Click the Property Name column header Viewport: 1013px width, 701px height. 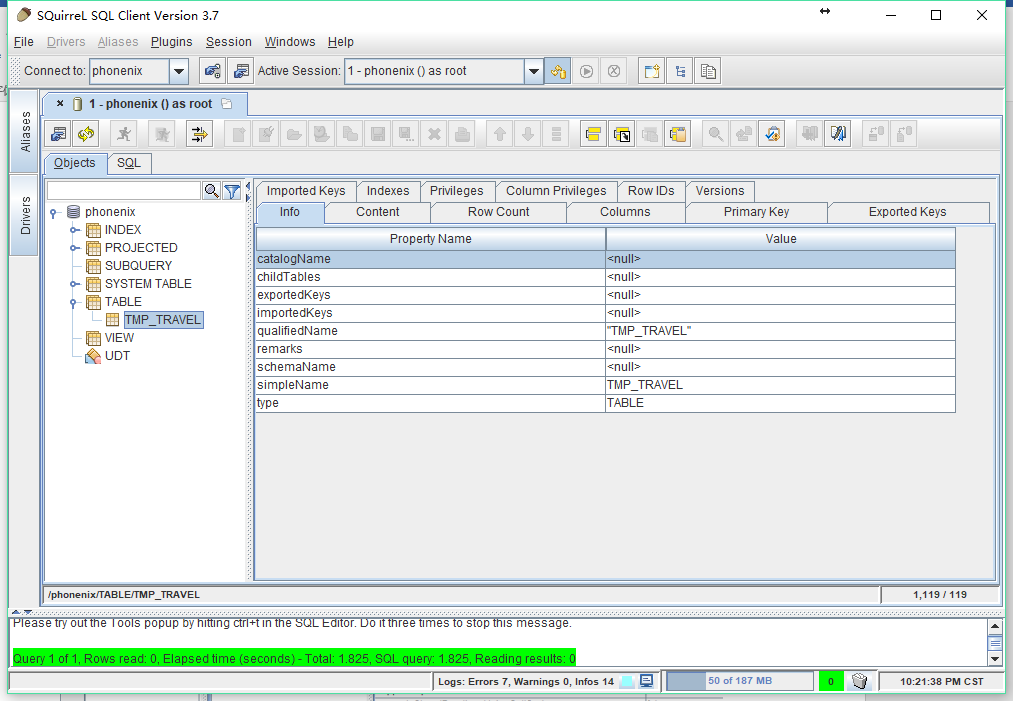tap(431, 239)
